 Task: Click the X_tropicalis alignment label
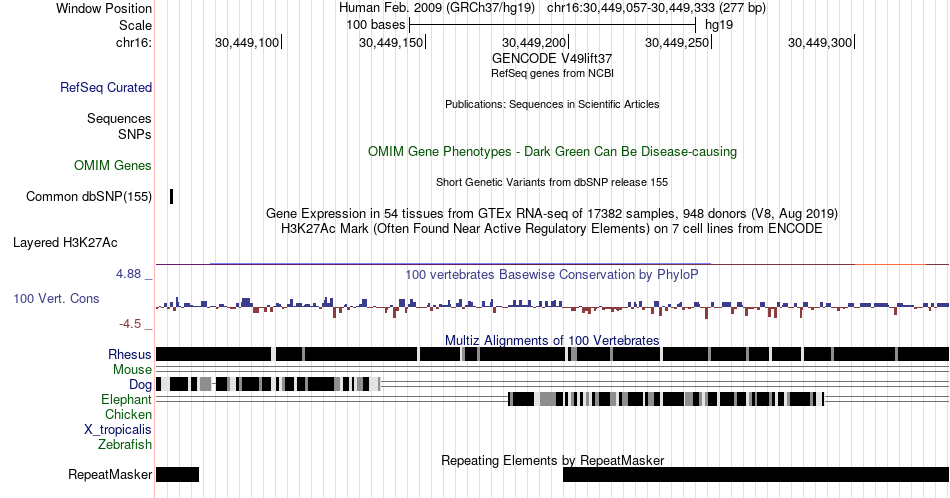tap(118, 429)
